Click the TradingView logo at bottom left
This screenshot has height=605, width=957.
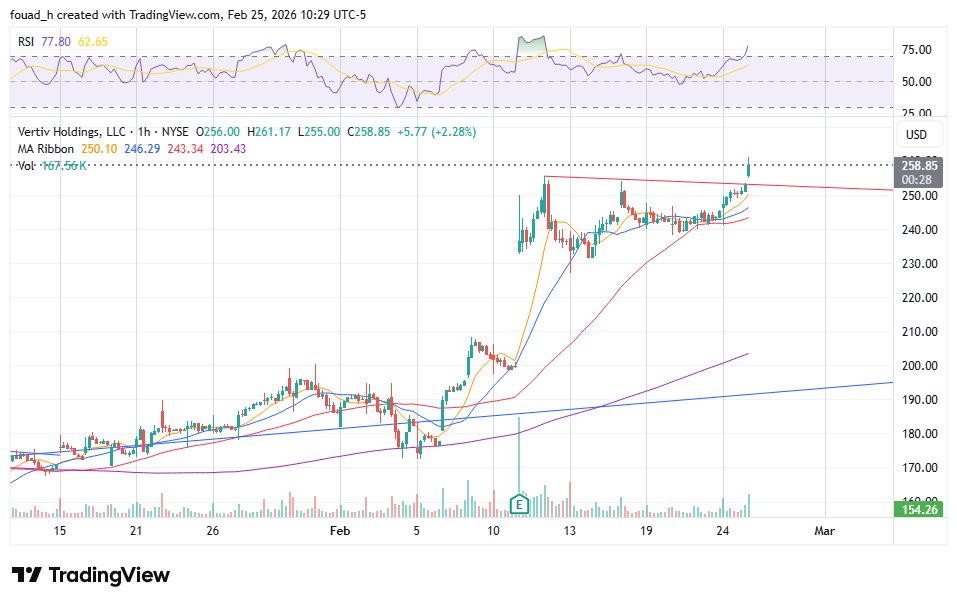88,575
